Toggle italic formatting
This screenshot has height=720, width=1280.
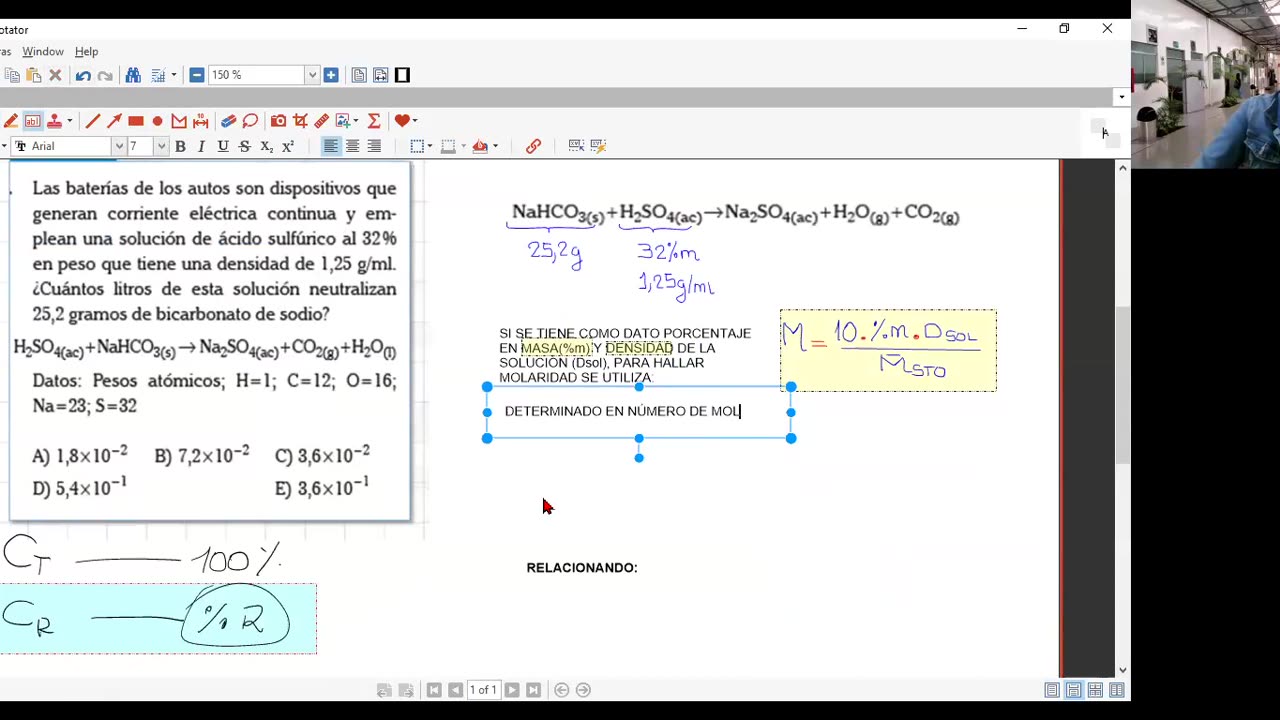tap(201, 146)
